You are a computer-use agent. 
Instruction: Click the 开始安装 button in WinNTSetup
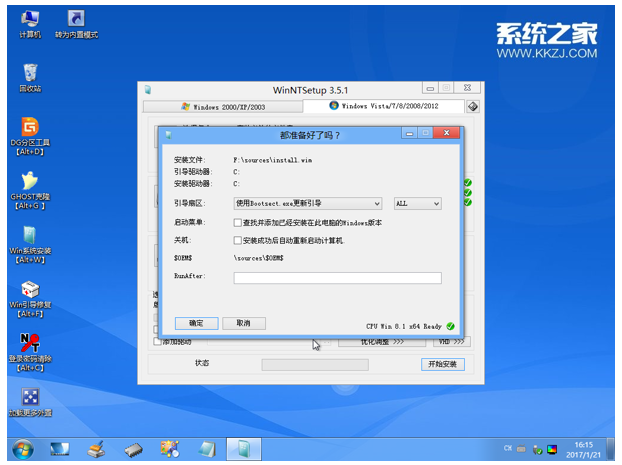(x=443, y=364)
